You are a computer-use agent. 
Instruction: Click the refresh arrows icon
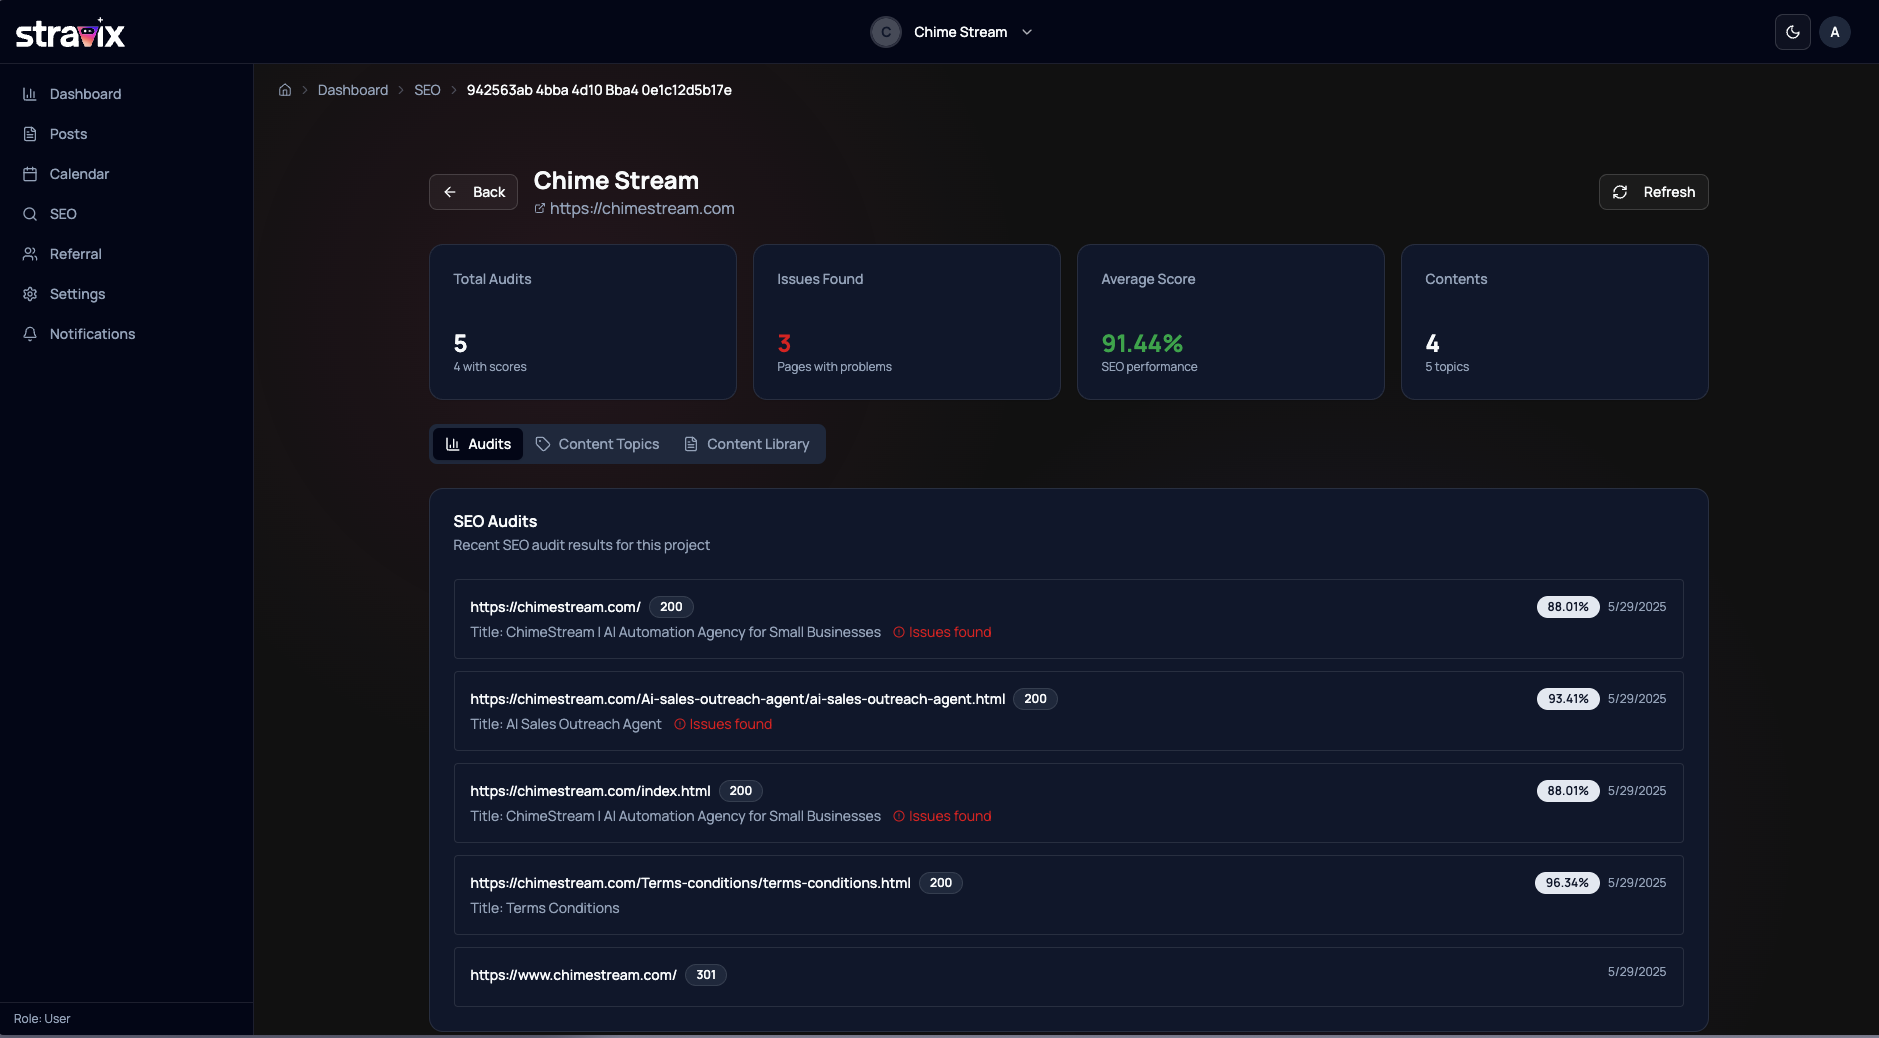coord(1620,192)
